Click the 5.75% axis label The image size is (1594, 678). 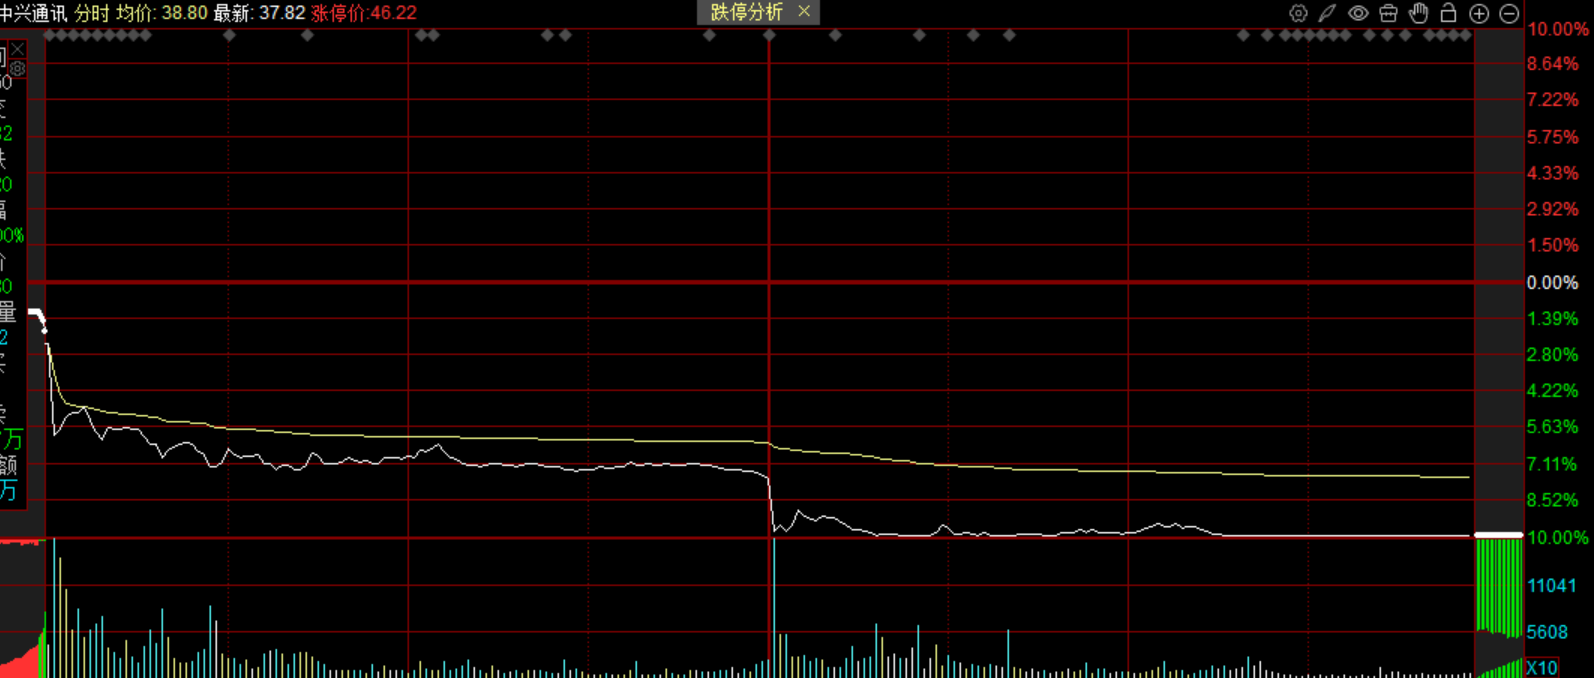[x=1552, y=137]
